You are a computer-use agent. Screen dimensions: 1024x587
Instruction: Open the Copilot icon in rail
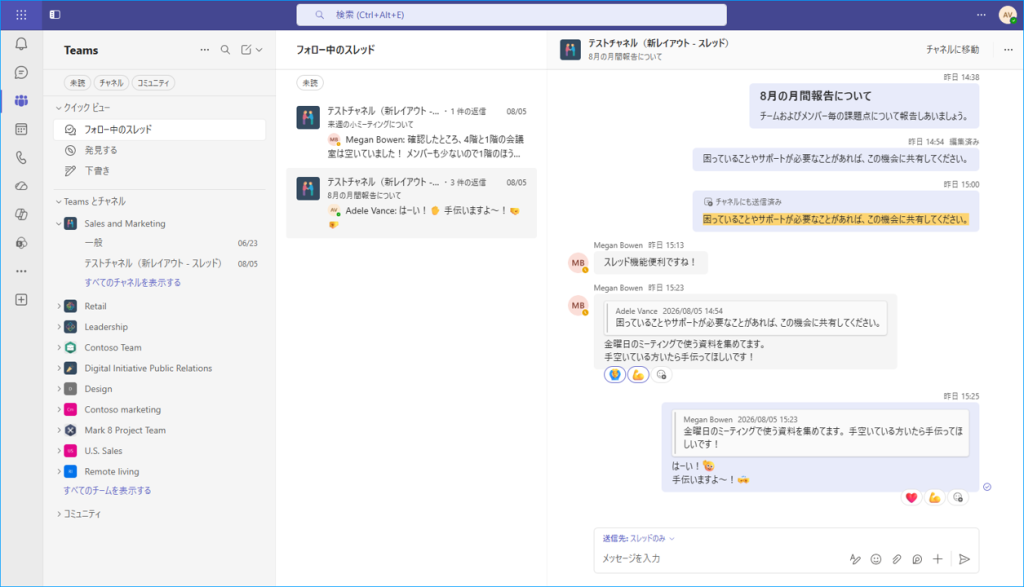(x=21, y=214)
